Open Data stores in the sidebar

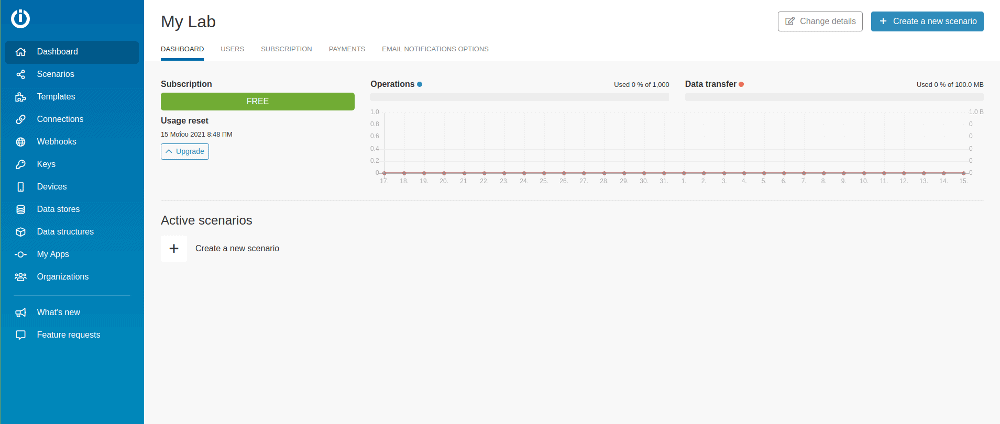click(x=72, y=209)
